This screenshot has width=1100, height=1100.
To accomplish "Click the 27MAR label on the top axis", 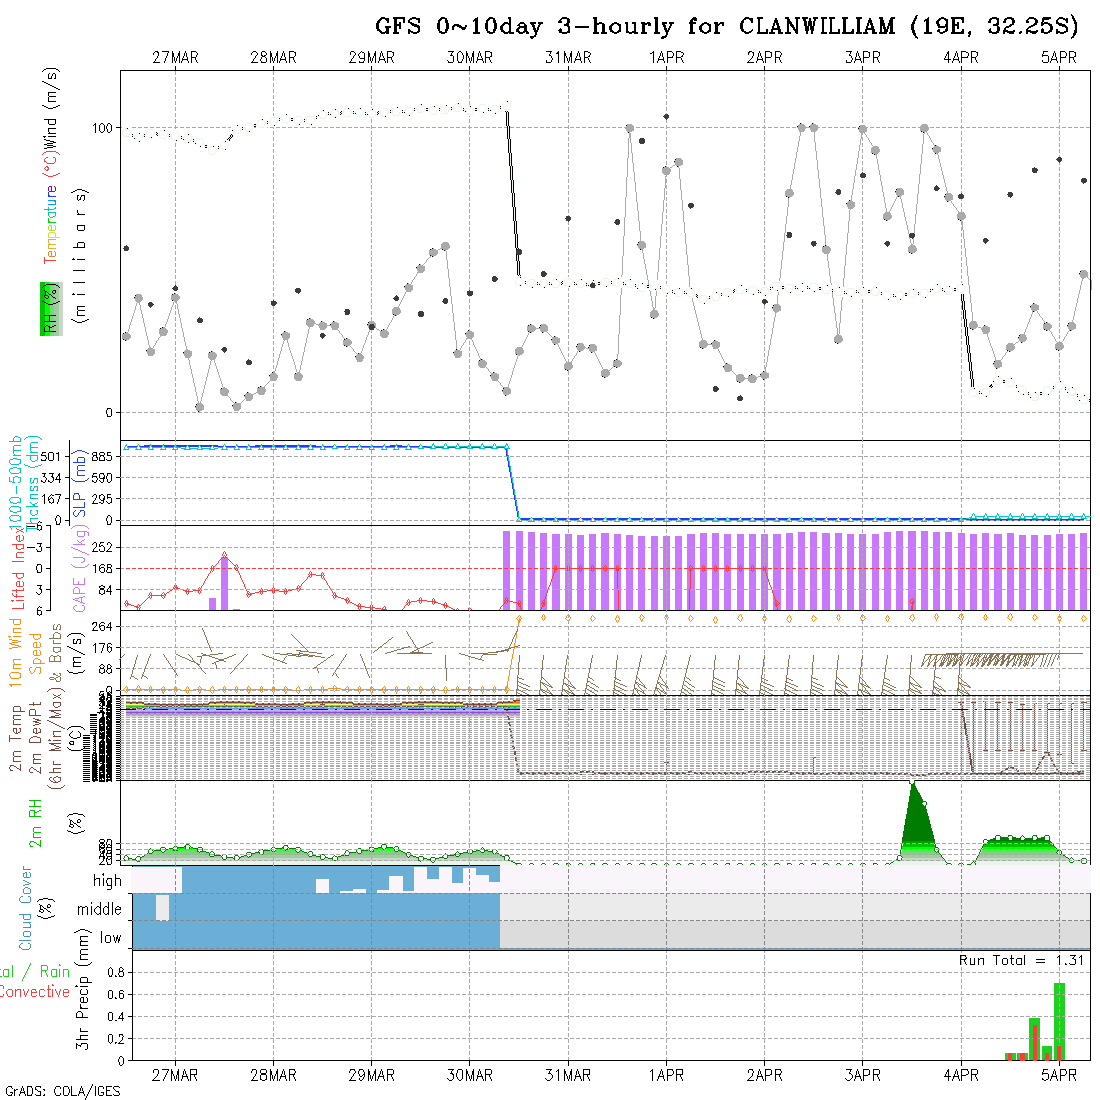I will [175, 58].
